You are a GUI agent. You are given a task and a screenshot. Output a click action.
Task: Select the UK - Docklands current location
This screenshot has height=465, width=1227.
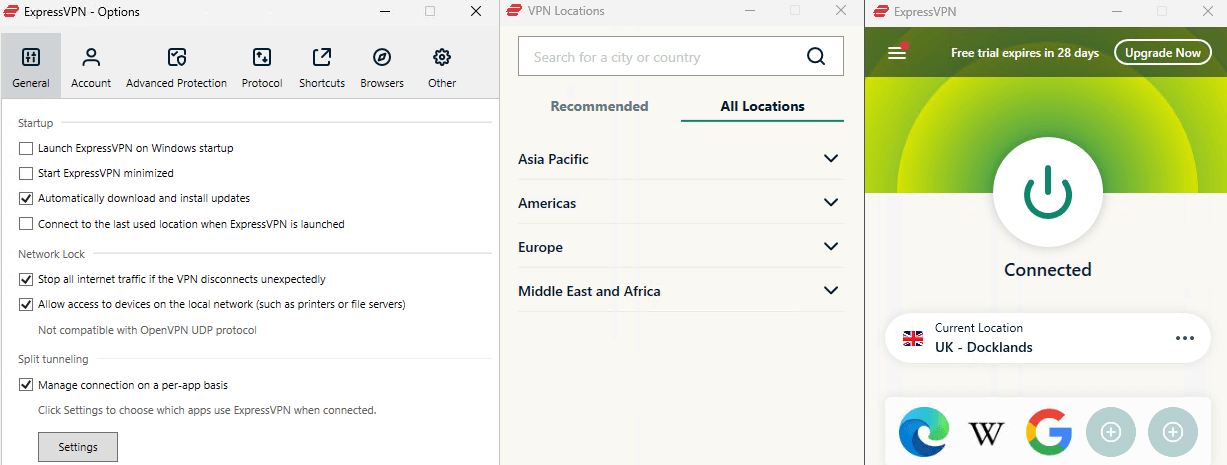[1046, 338]
